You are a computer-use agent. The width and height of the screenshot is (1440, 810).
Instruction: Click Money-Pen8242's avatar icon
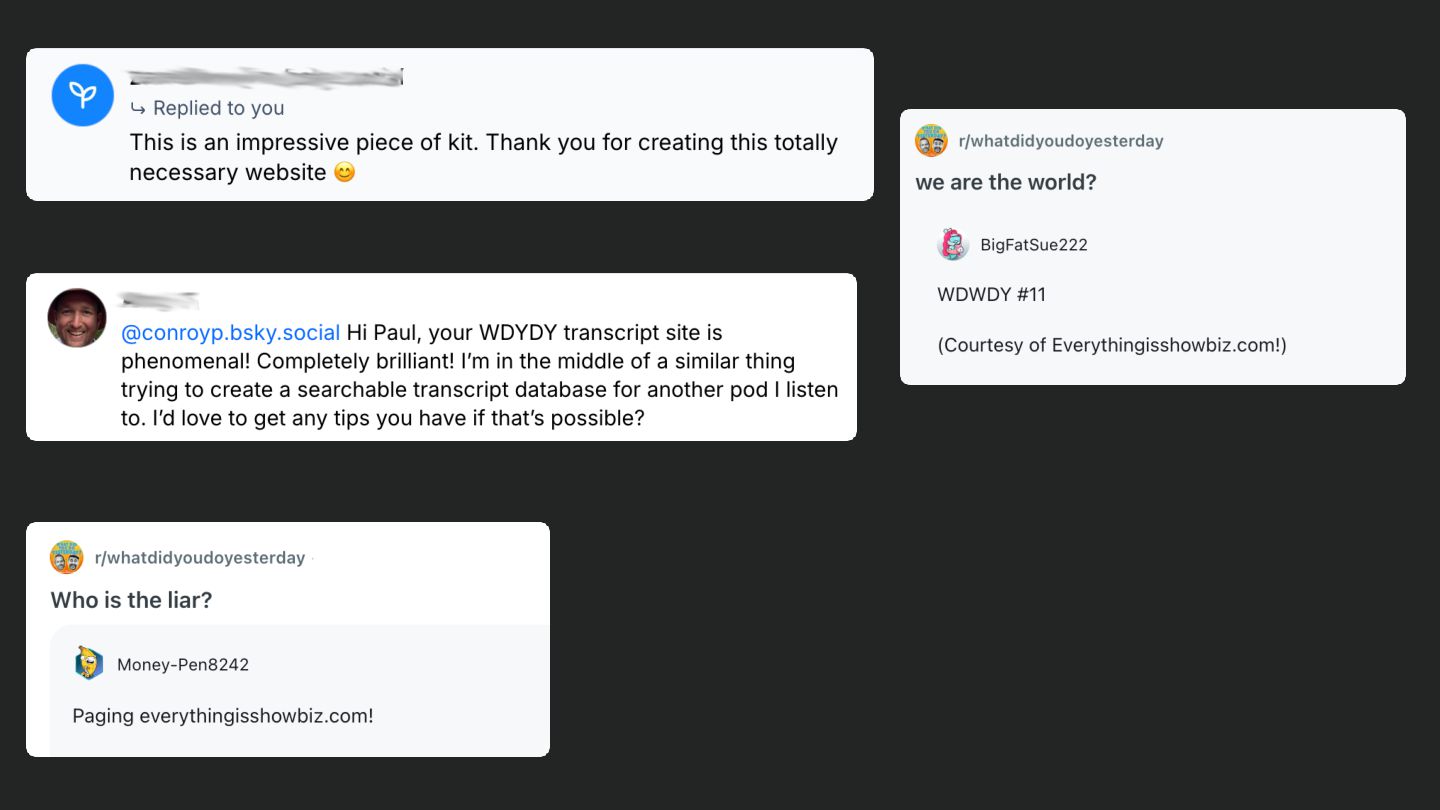(x=89, y=664)
